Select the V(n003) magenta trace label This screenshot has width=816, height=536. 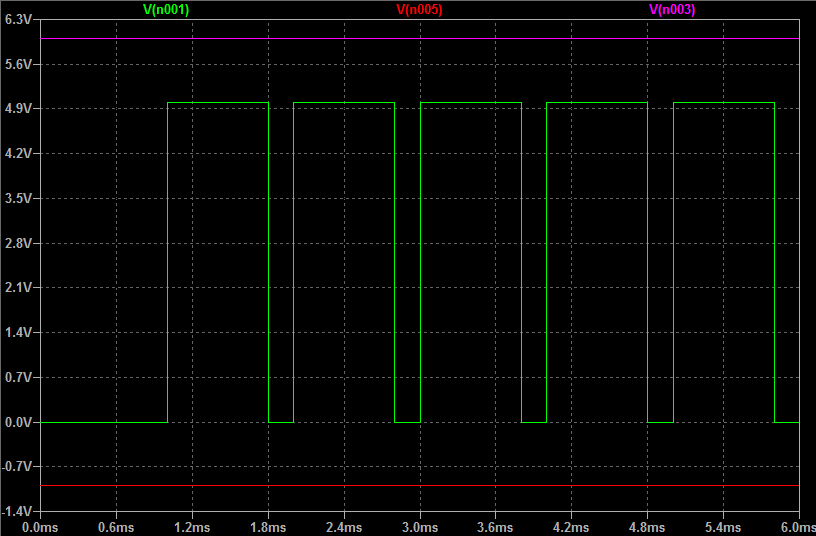tap(672, 9)
